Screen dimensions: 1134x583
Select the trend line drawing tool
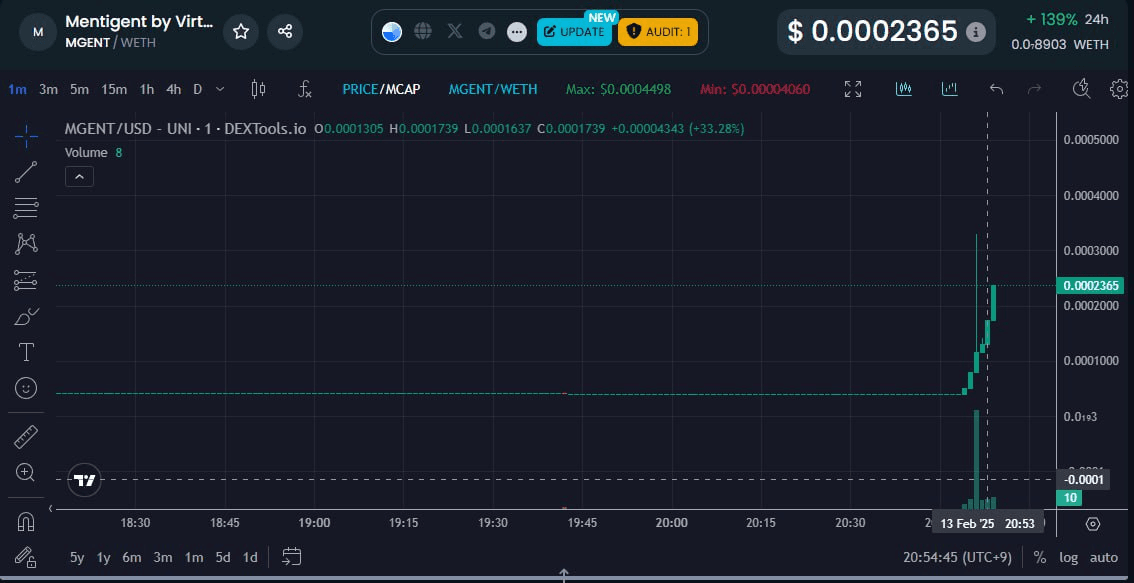click(26, 172)
